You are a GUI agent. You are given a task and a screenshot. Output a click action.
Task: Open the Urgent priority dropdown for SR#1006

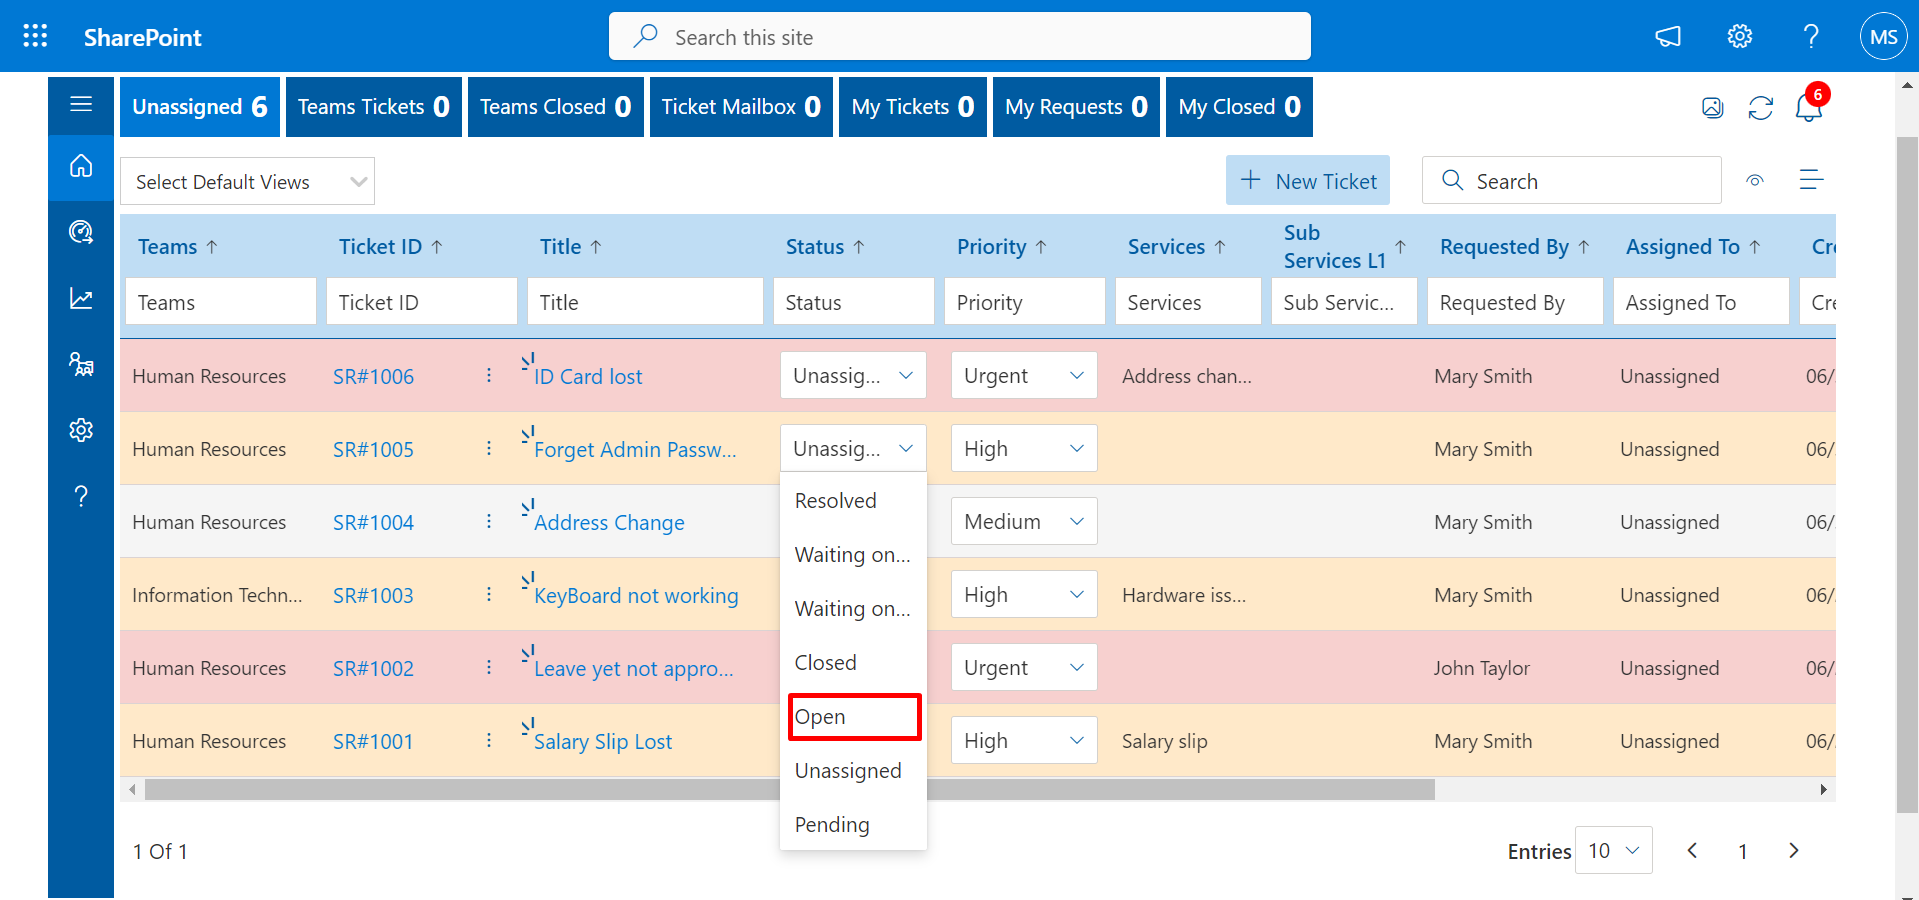click(1024, 375)
